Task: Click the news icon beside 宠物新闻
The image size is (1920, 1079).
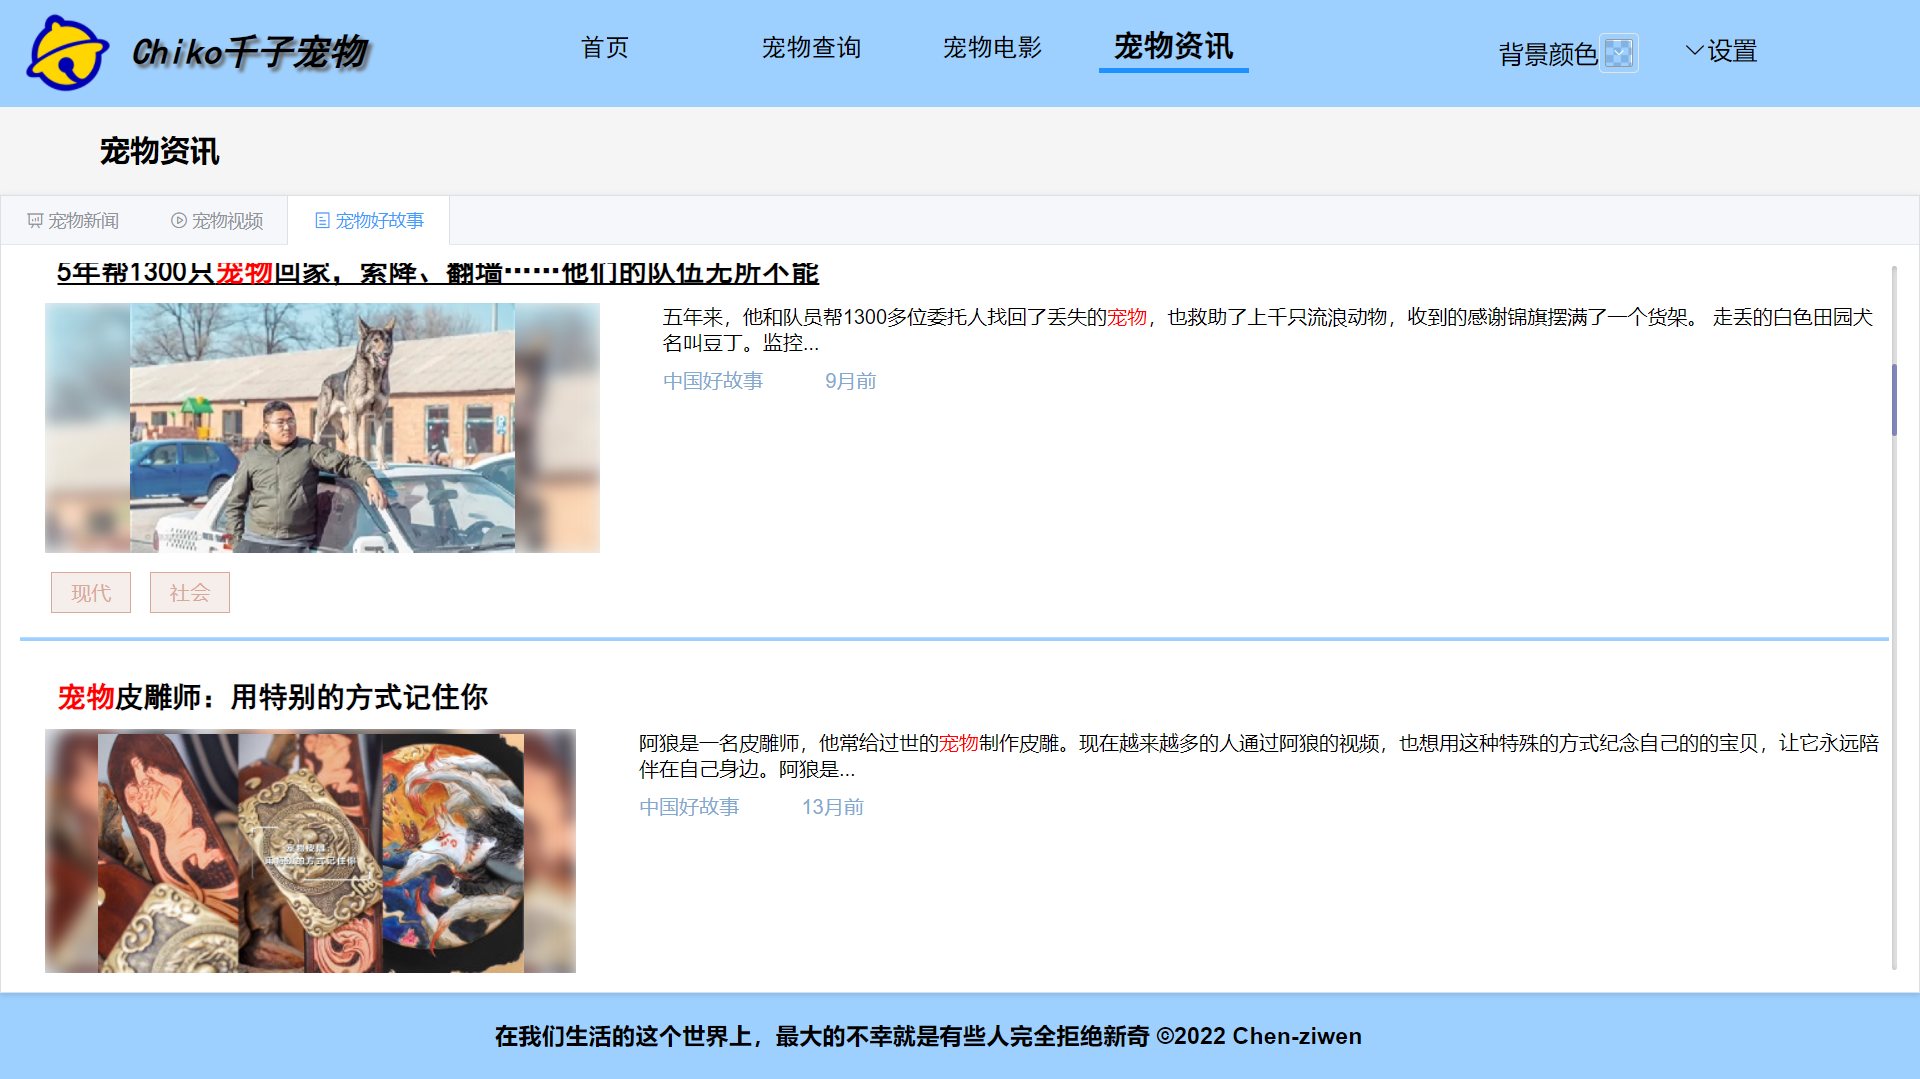Action: click(x=33, y=220)
